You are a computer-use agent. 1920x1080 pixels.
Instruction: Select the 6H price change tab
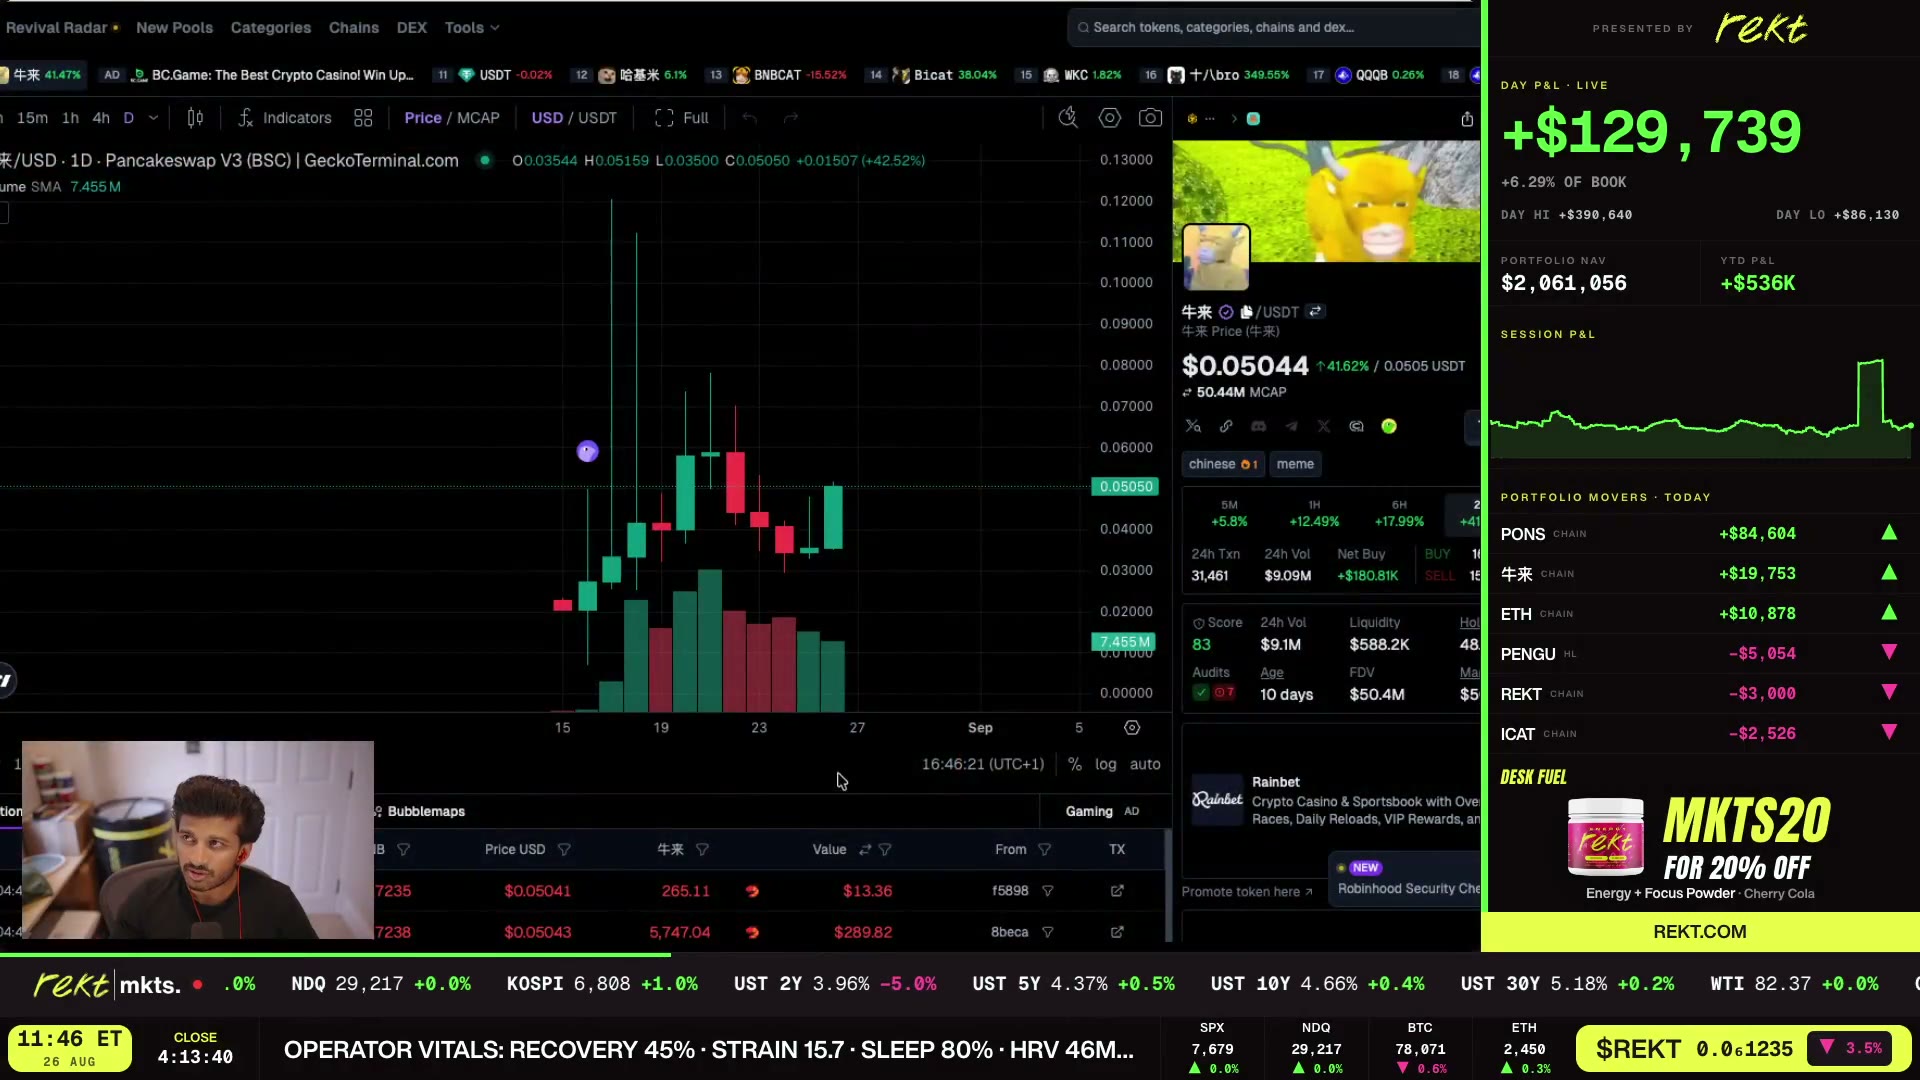(1399, 514)
